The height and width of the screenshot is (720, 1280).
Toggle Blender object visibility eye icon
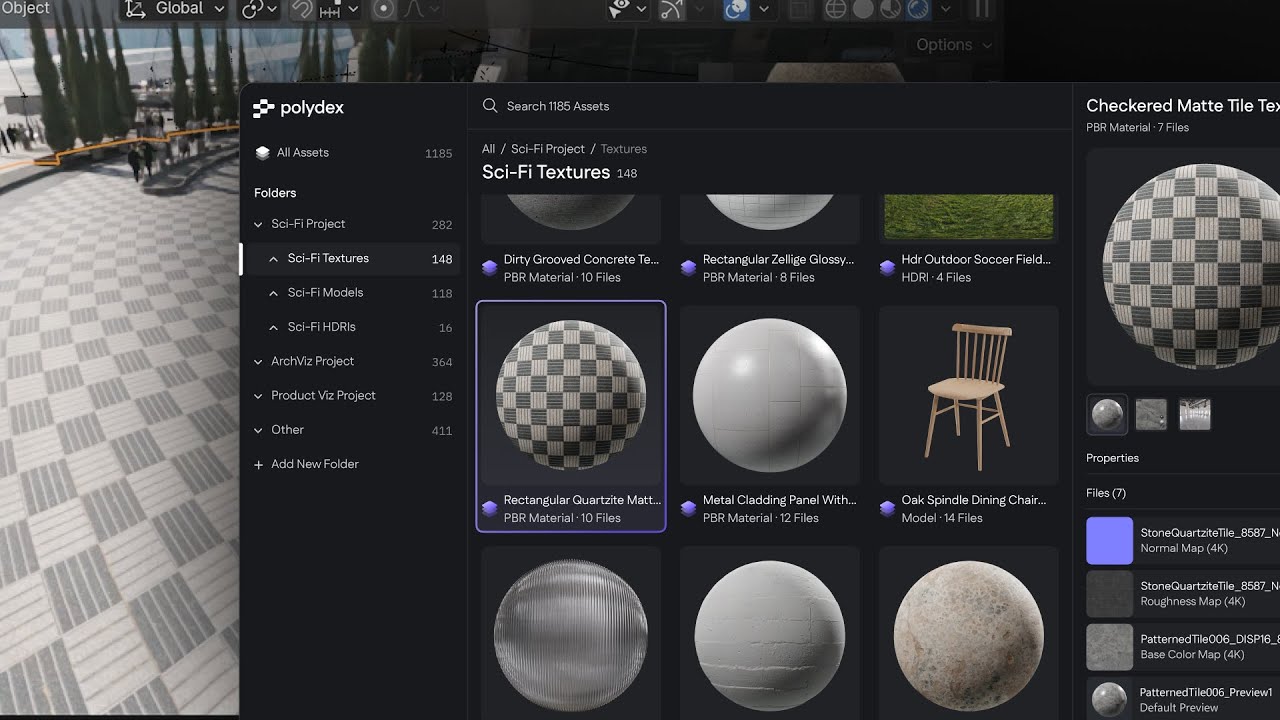coord(620,9)
